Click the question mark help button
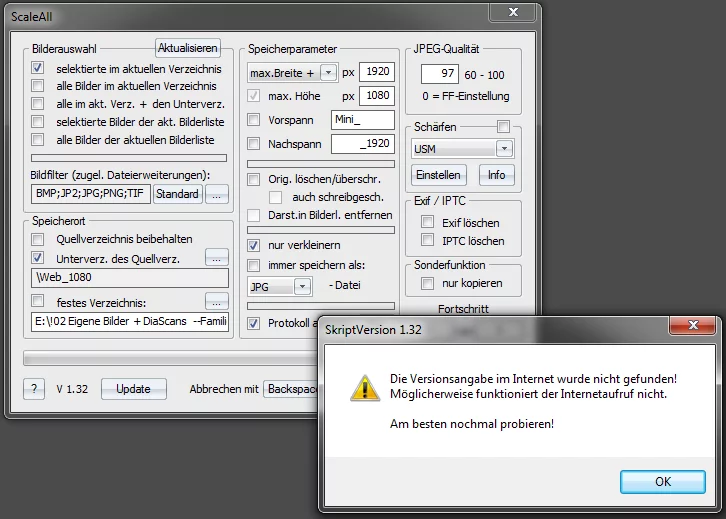Image resolution: width=726 pixels, height=519 pixels. point(33,389)
